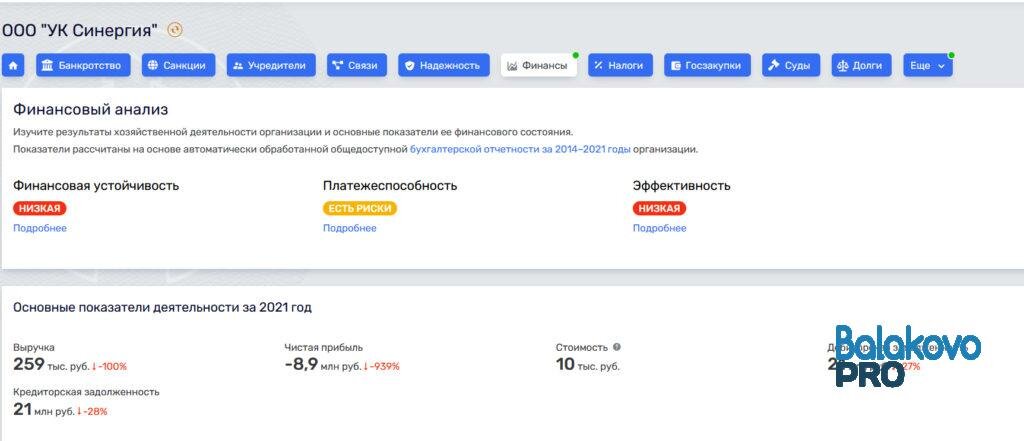The image size is (1024, 441).
Task: Click the -939% change indicator
Action: [381, 367]
